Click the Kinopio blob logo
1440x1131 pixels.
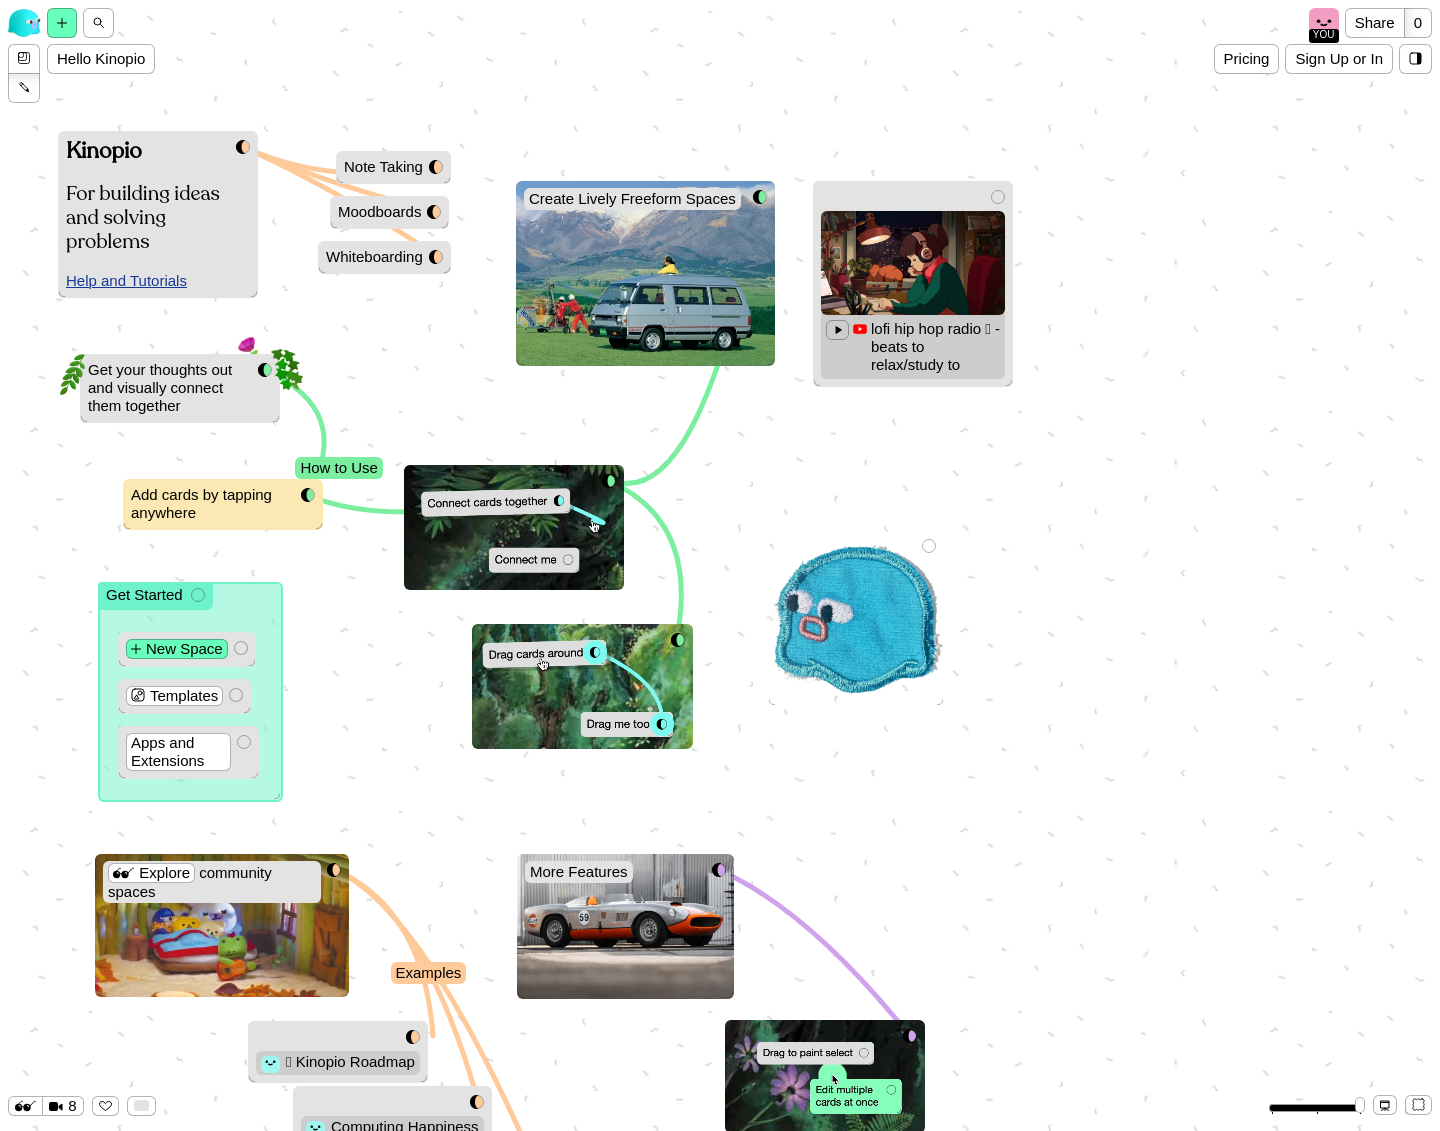coord(24,22)
